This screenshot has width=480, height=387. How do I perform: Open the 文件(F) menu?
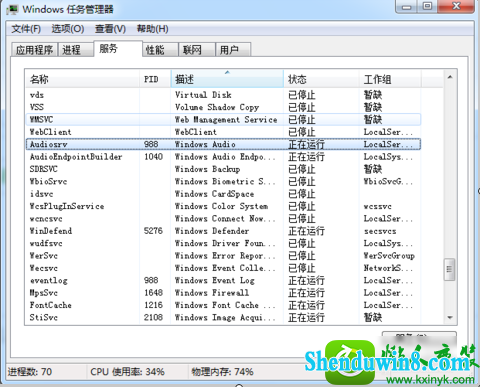pyautogui.click(x=26, y=29)
